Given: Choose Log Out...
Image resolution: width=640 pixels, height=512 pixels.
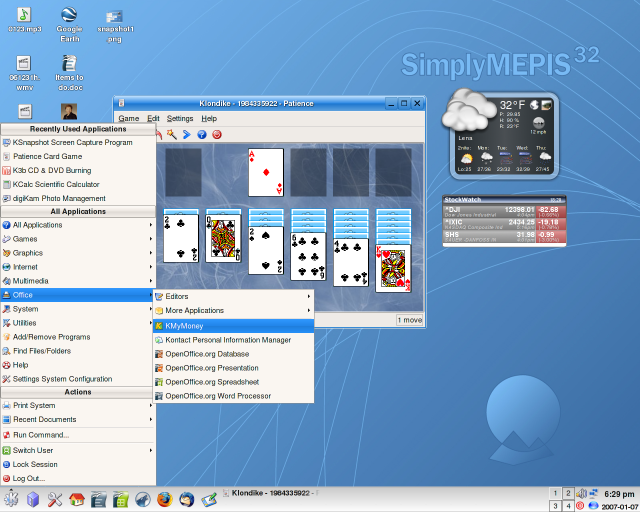Looking at the screenshot, I should 78,478.
